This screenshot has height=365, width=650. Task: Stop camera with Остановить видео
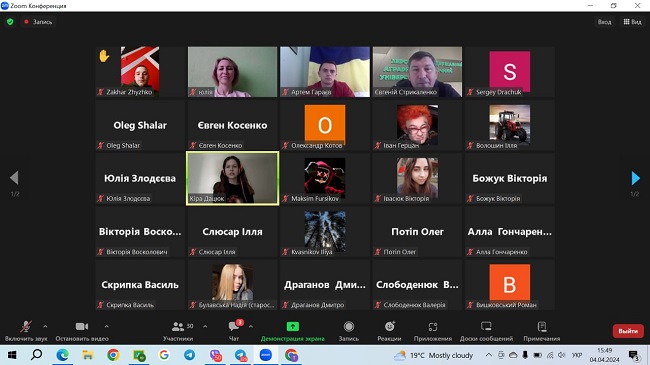82,331
